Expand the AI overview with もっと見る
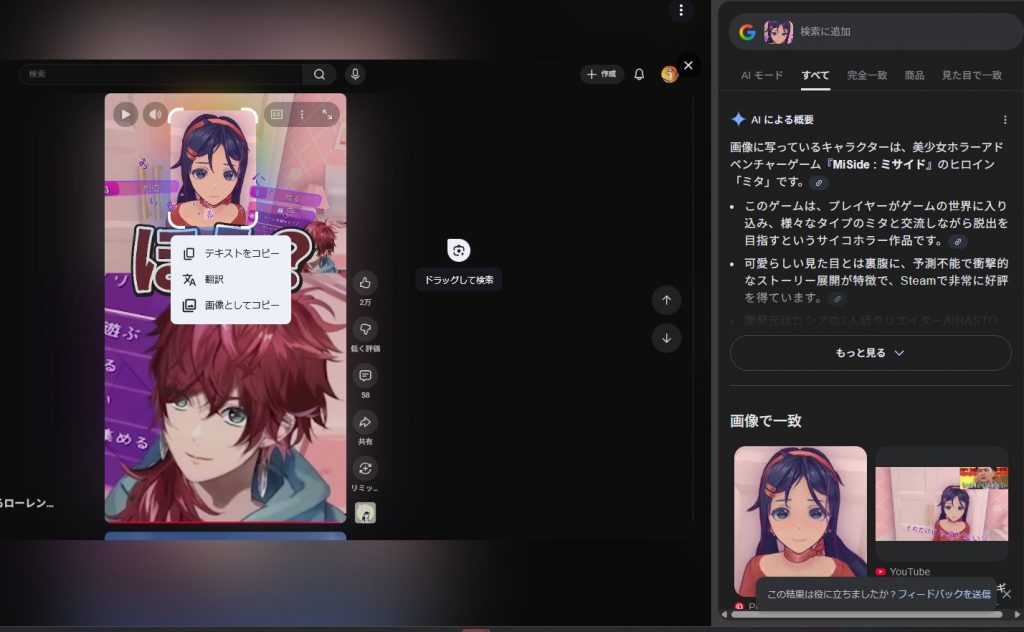This screenshot has width=1024, height=632. pyautogui.click(x=870, y=353)
